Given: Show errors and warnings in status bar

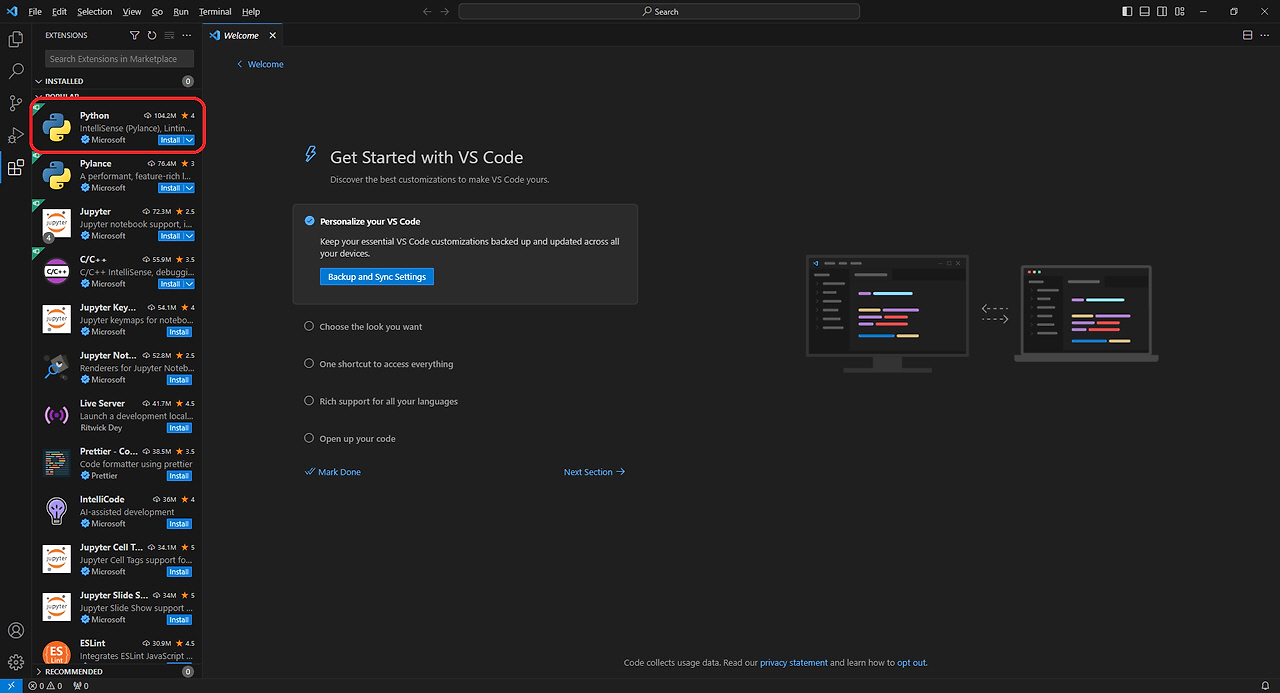Looking at the screenshot, I should coord(45,686).
